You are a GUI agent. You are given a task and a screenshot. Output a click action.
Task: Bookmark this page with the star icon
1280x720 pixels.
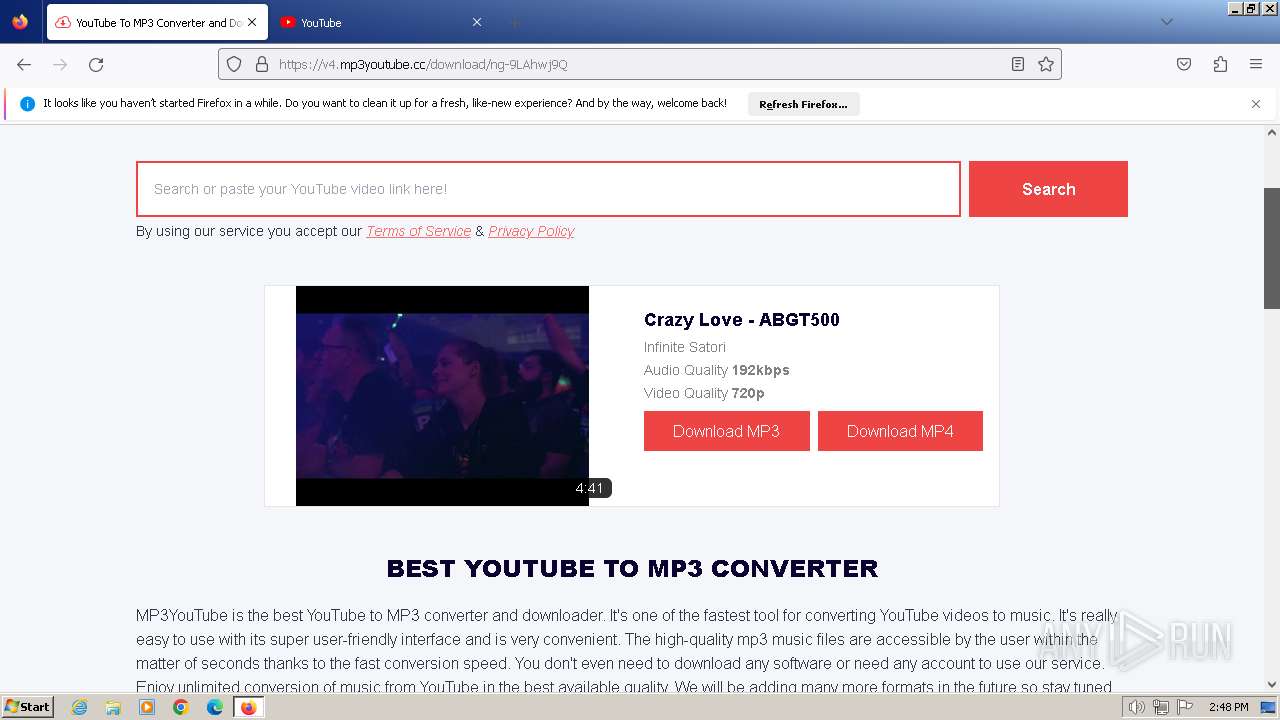(x=1046, y=64)
